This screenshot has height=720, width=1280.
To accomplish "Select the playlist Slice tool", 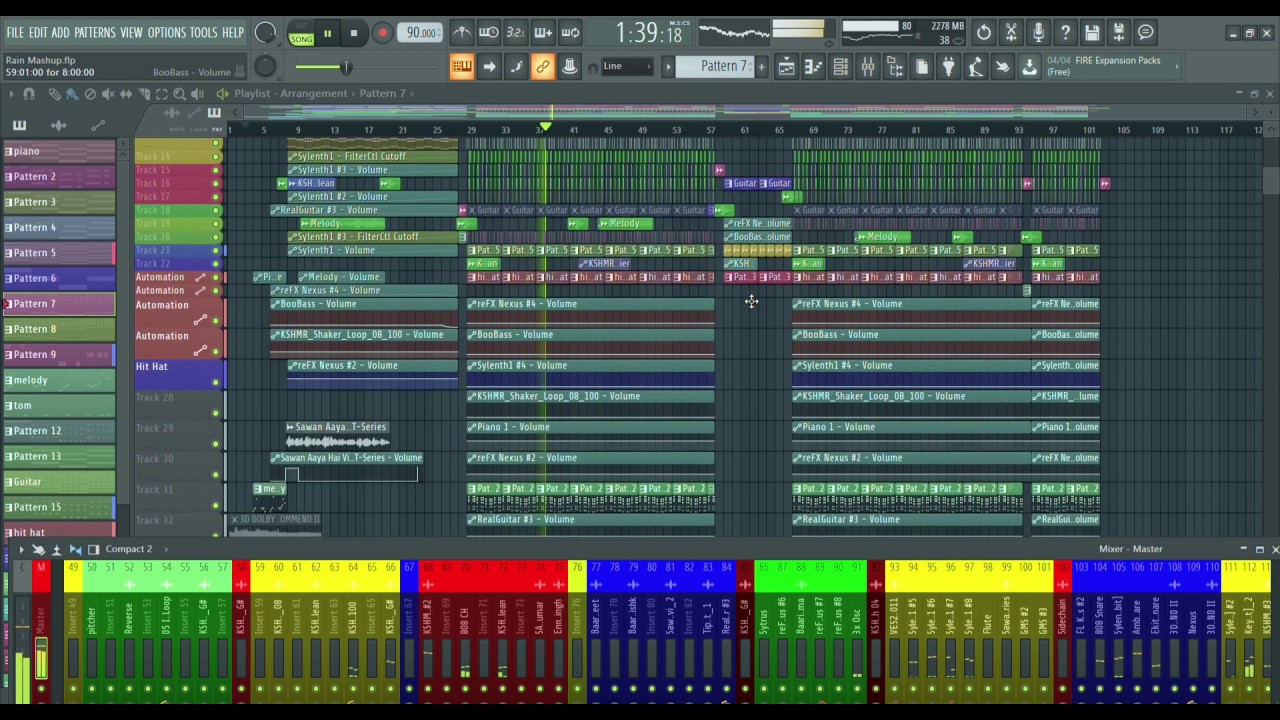I will pyautogui.click(x=144, y=94).
